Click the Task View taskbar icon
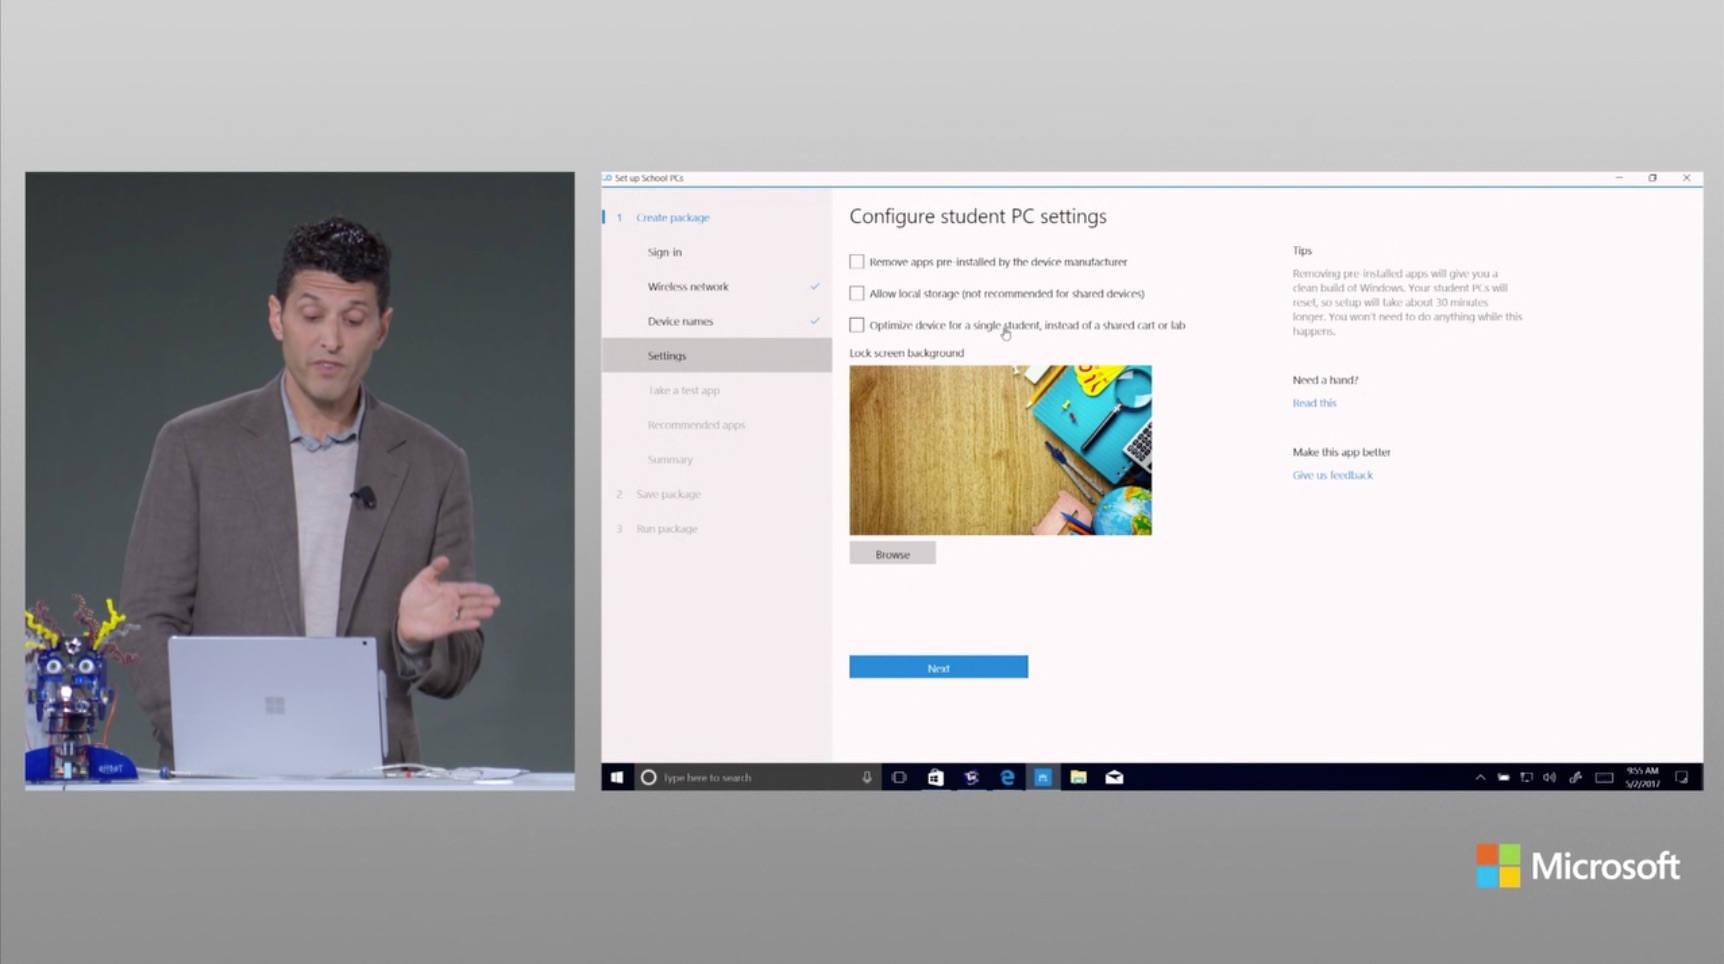The image size is (1724, 964). [x=899, y=777]
